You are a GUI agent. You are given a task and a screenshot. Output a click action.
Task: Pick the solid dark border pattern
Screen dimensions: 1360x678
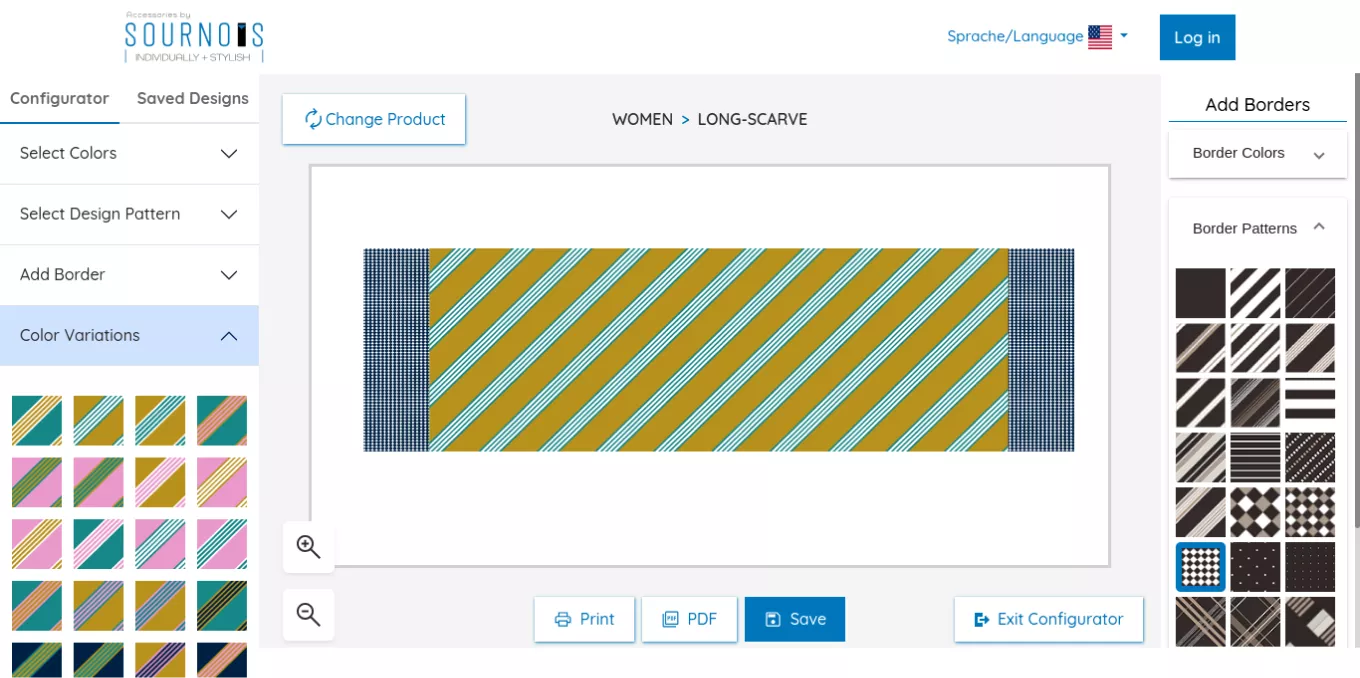(x=1200, y=293)
